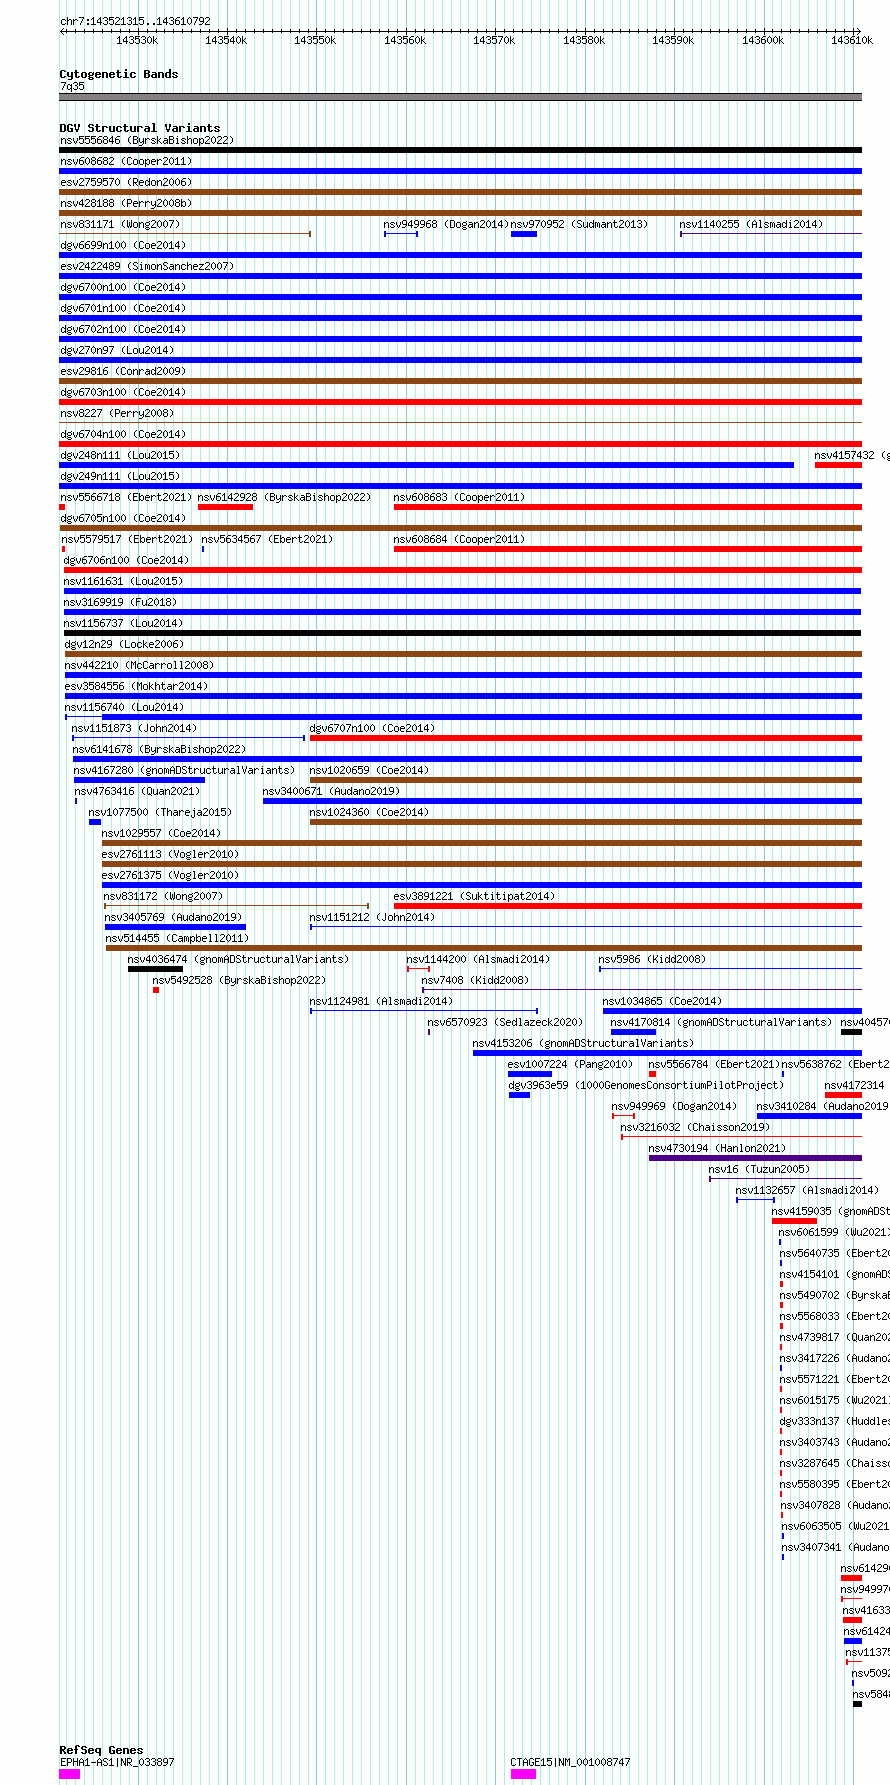Open nsv5492528 (ByrskaBishop2022) label
Image resolution: width=890 pixels, height=1785 pixels.
(x=239, y=980)
